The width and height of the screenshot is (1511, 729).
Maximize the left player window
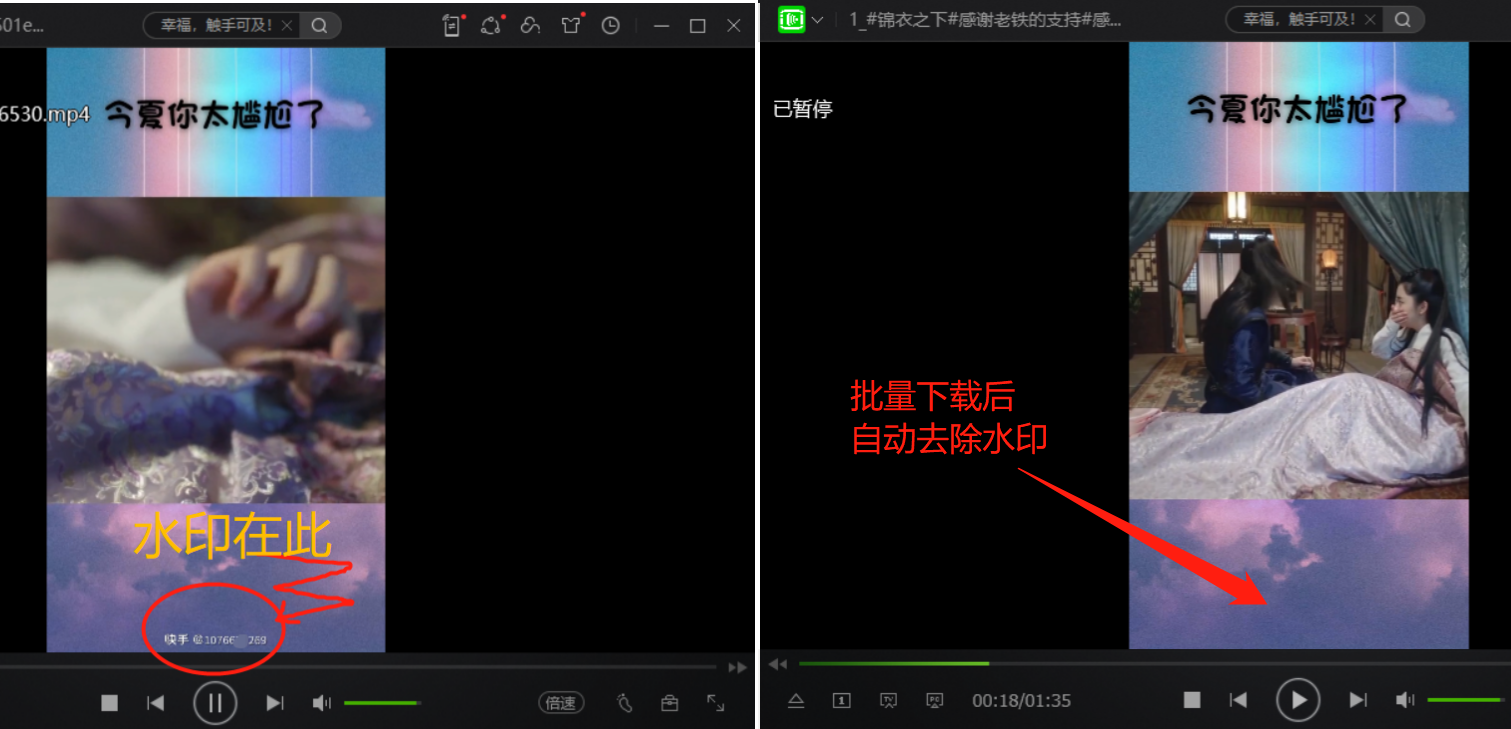(698, 26)
